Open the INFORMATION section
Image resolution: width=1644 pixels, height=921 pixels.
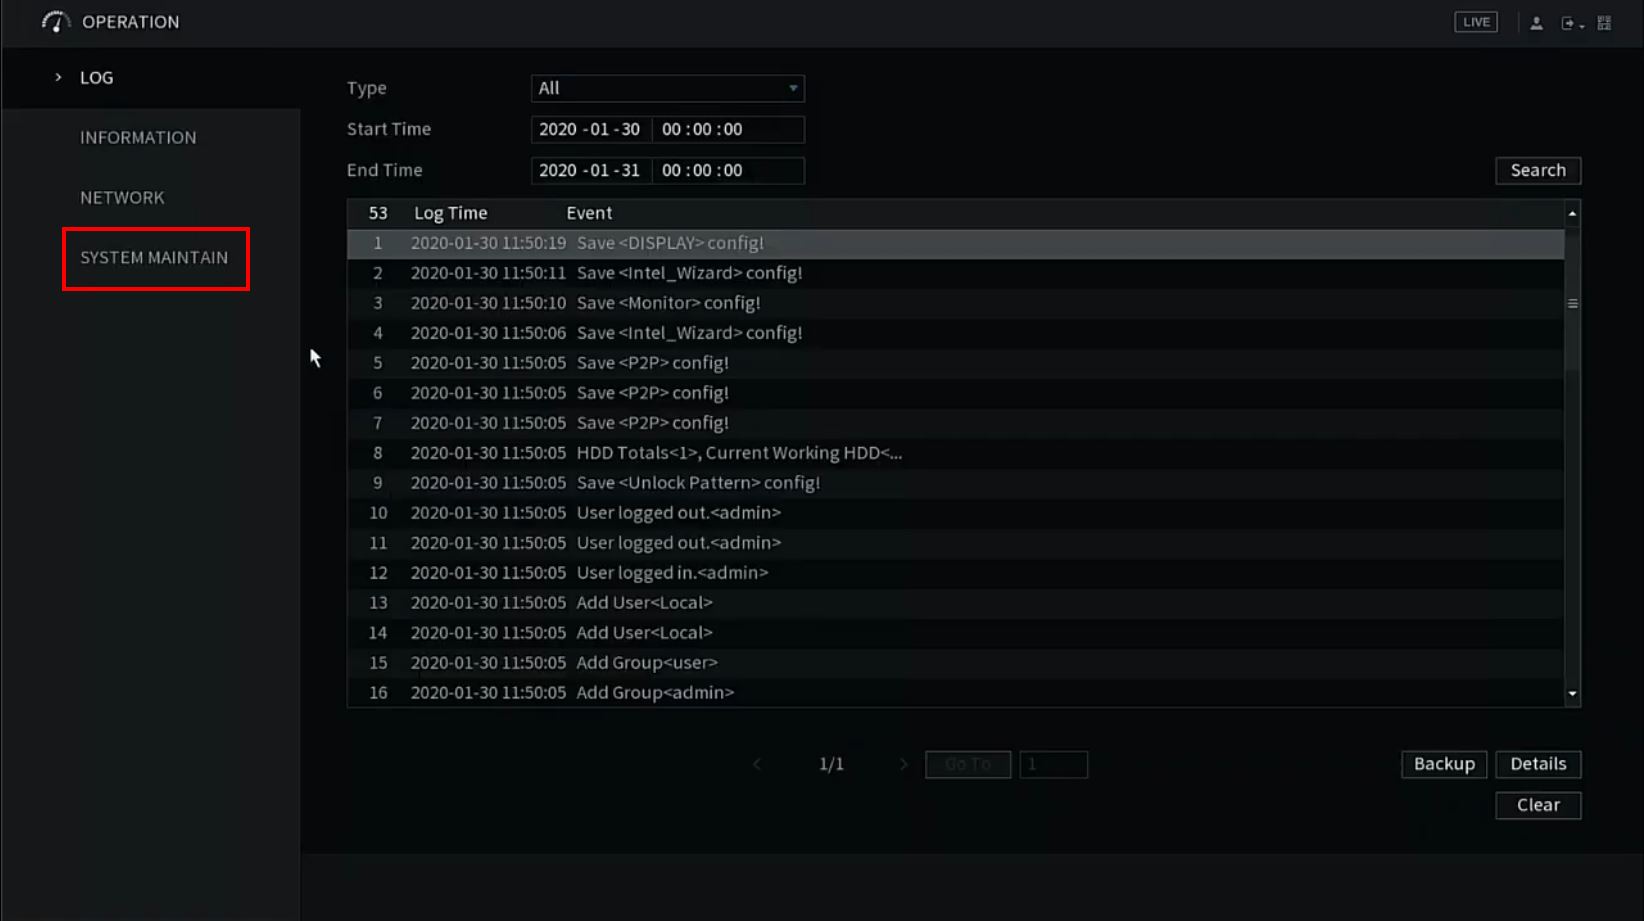[x=138, y=138]
